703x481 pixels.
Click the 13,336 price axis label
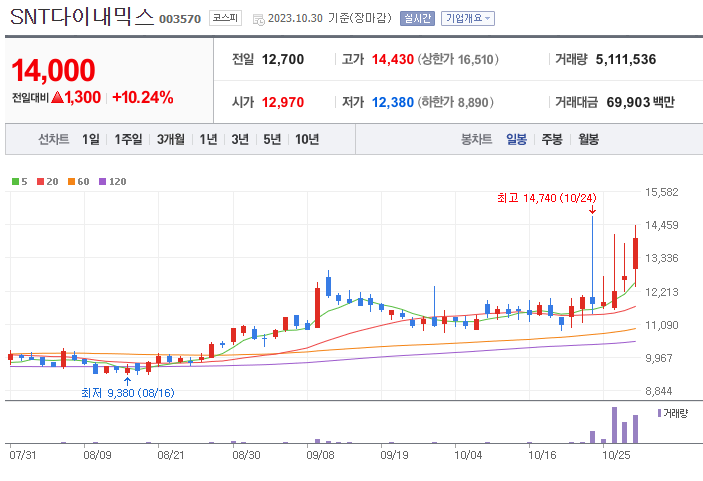[662, 258]
